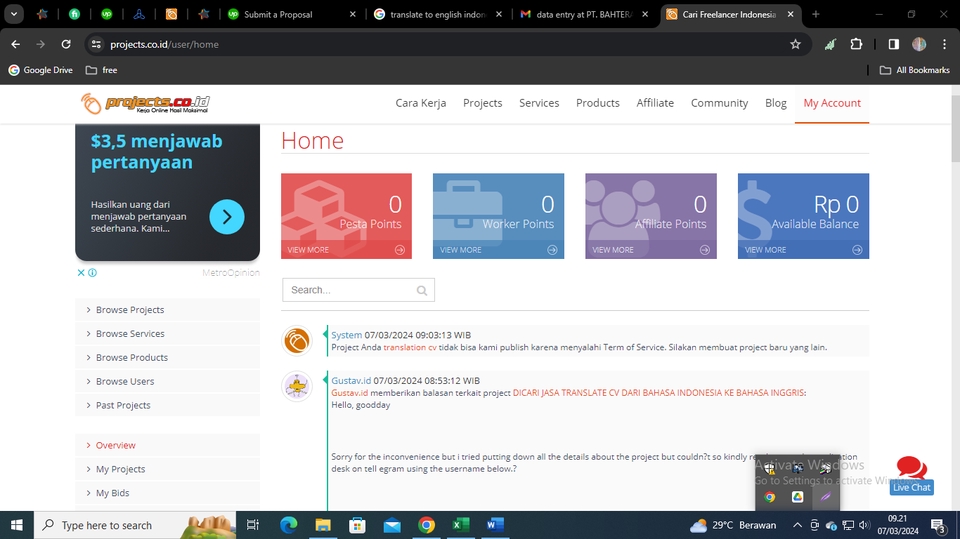View more Affiliate Points

click(x=651, y=250)
